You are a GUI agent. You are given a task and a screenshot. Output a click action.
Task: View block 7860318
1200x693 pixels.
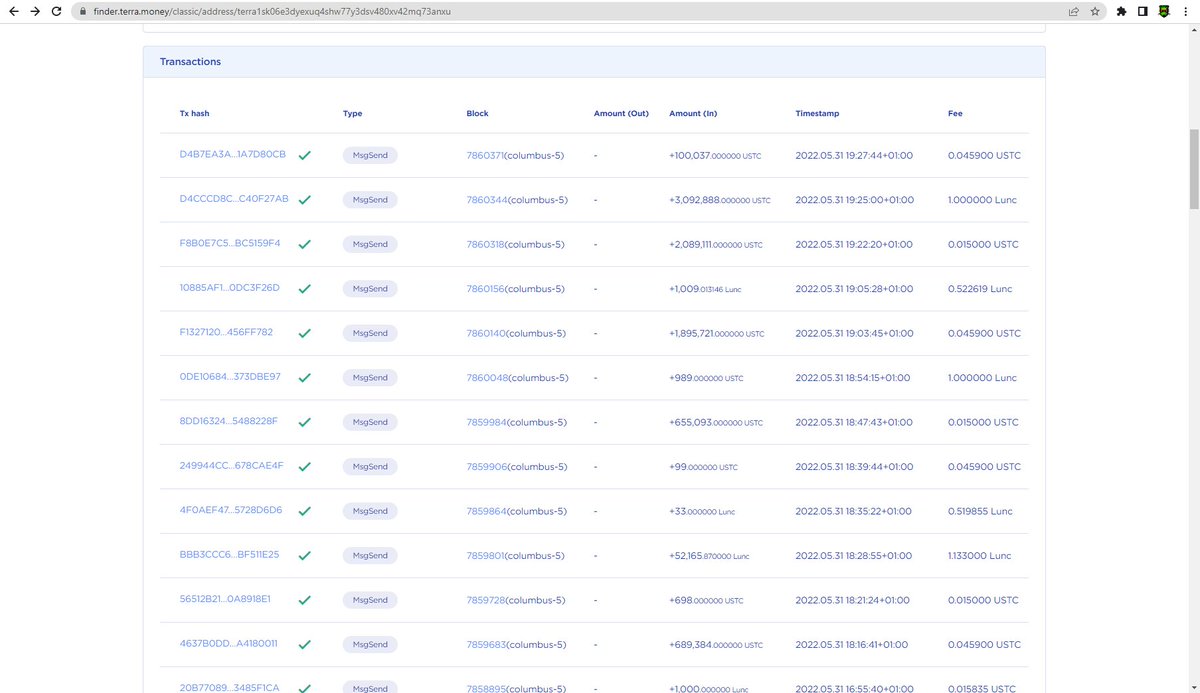(x=485, y=244)
